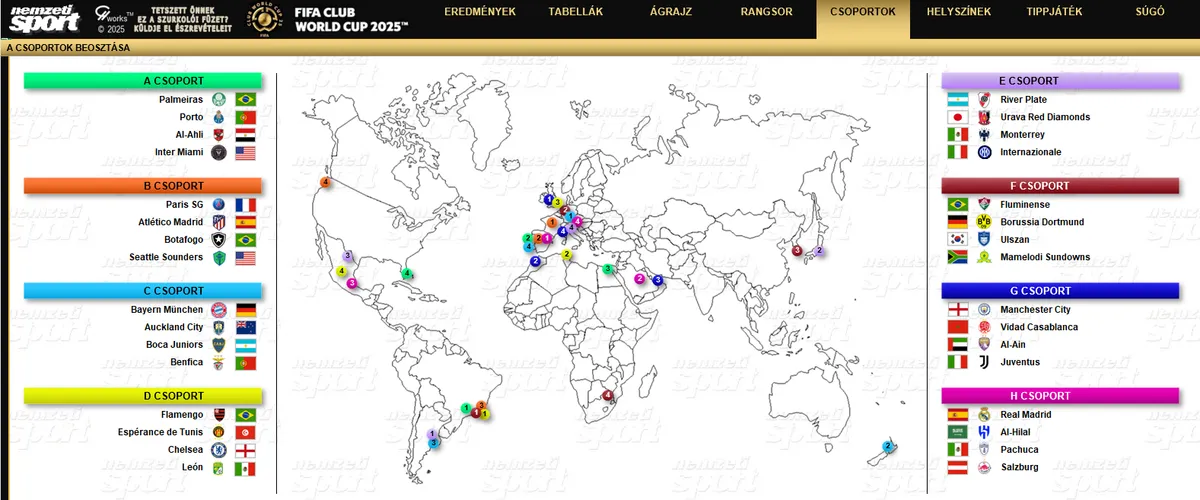Go to the Rangsor tab

(x=767, y=12)
